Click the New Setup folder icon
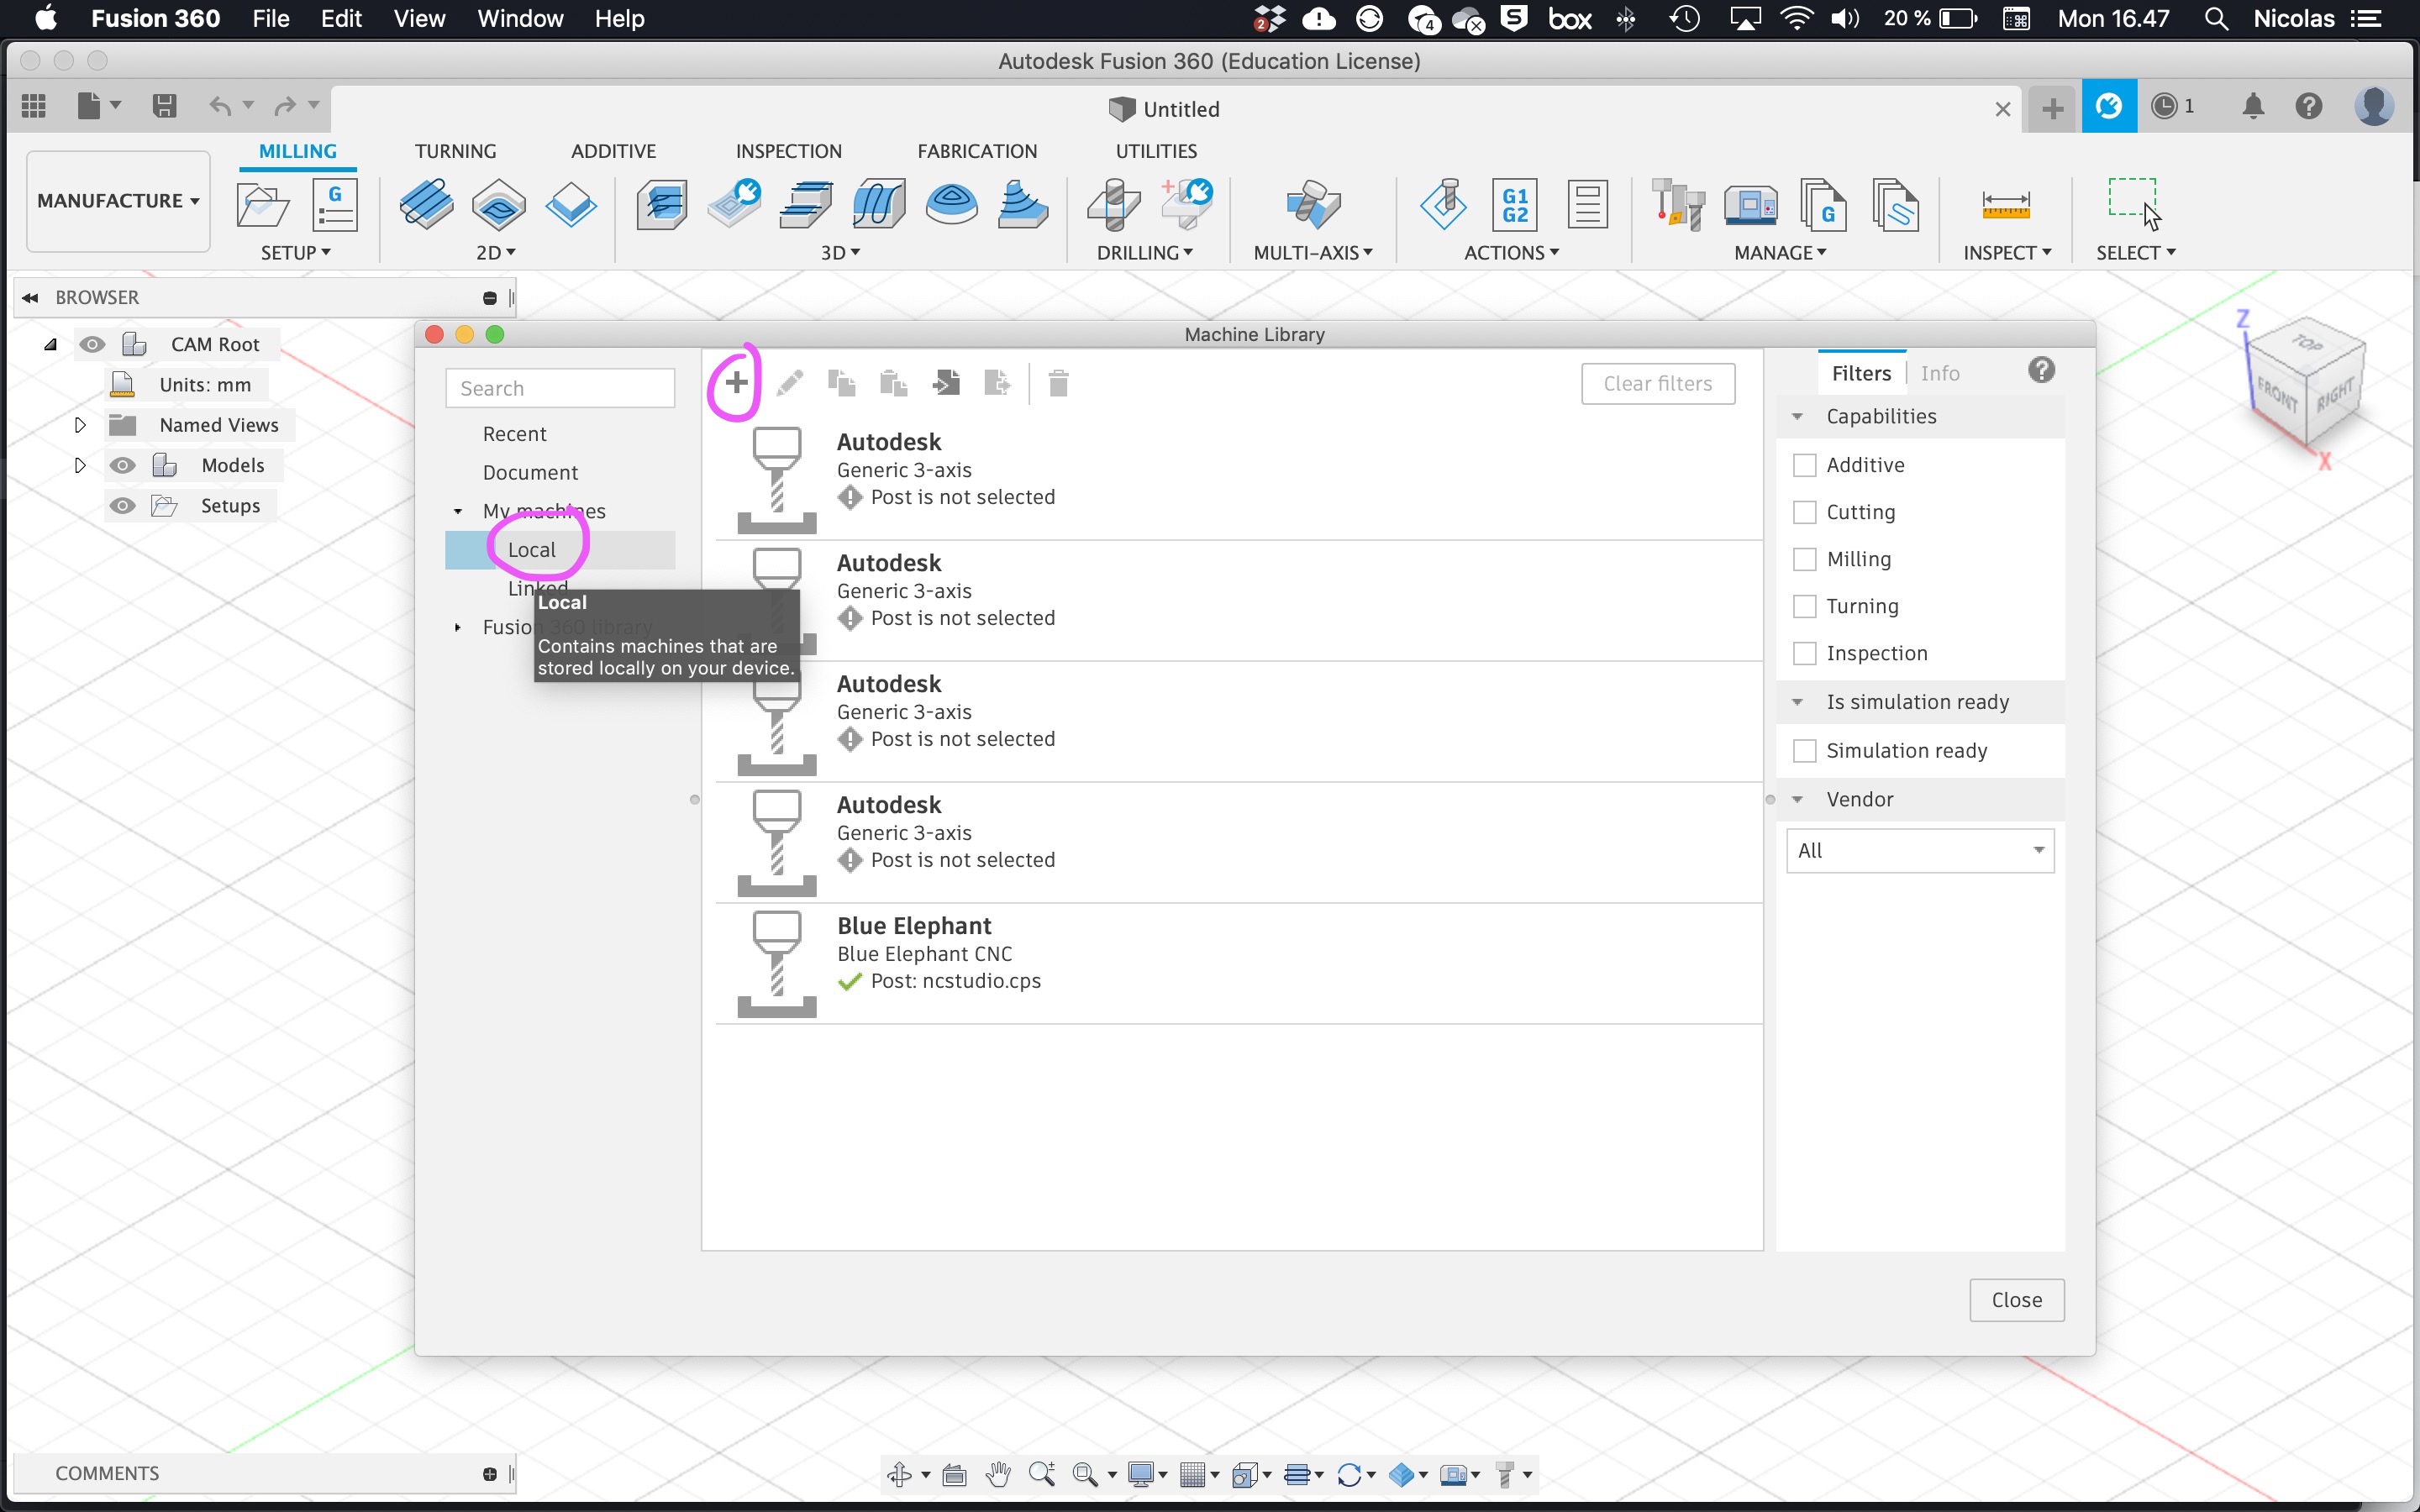This screenshot has height=1512, width=2420. click(263, 204)
